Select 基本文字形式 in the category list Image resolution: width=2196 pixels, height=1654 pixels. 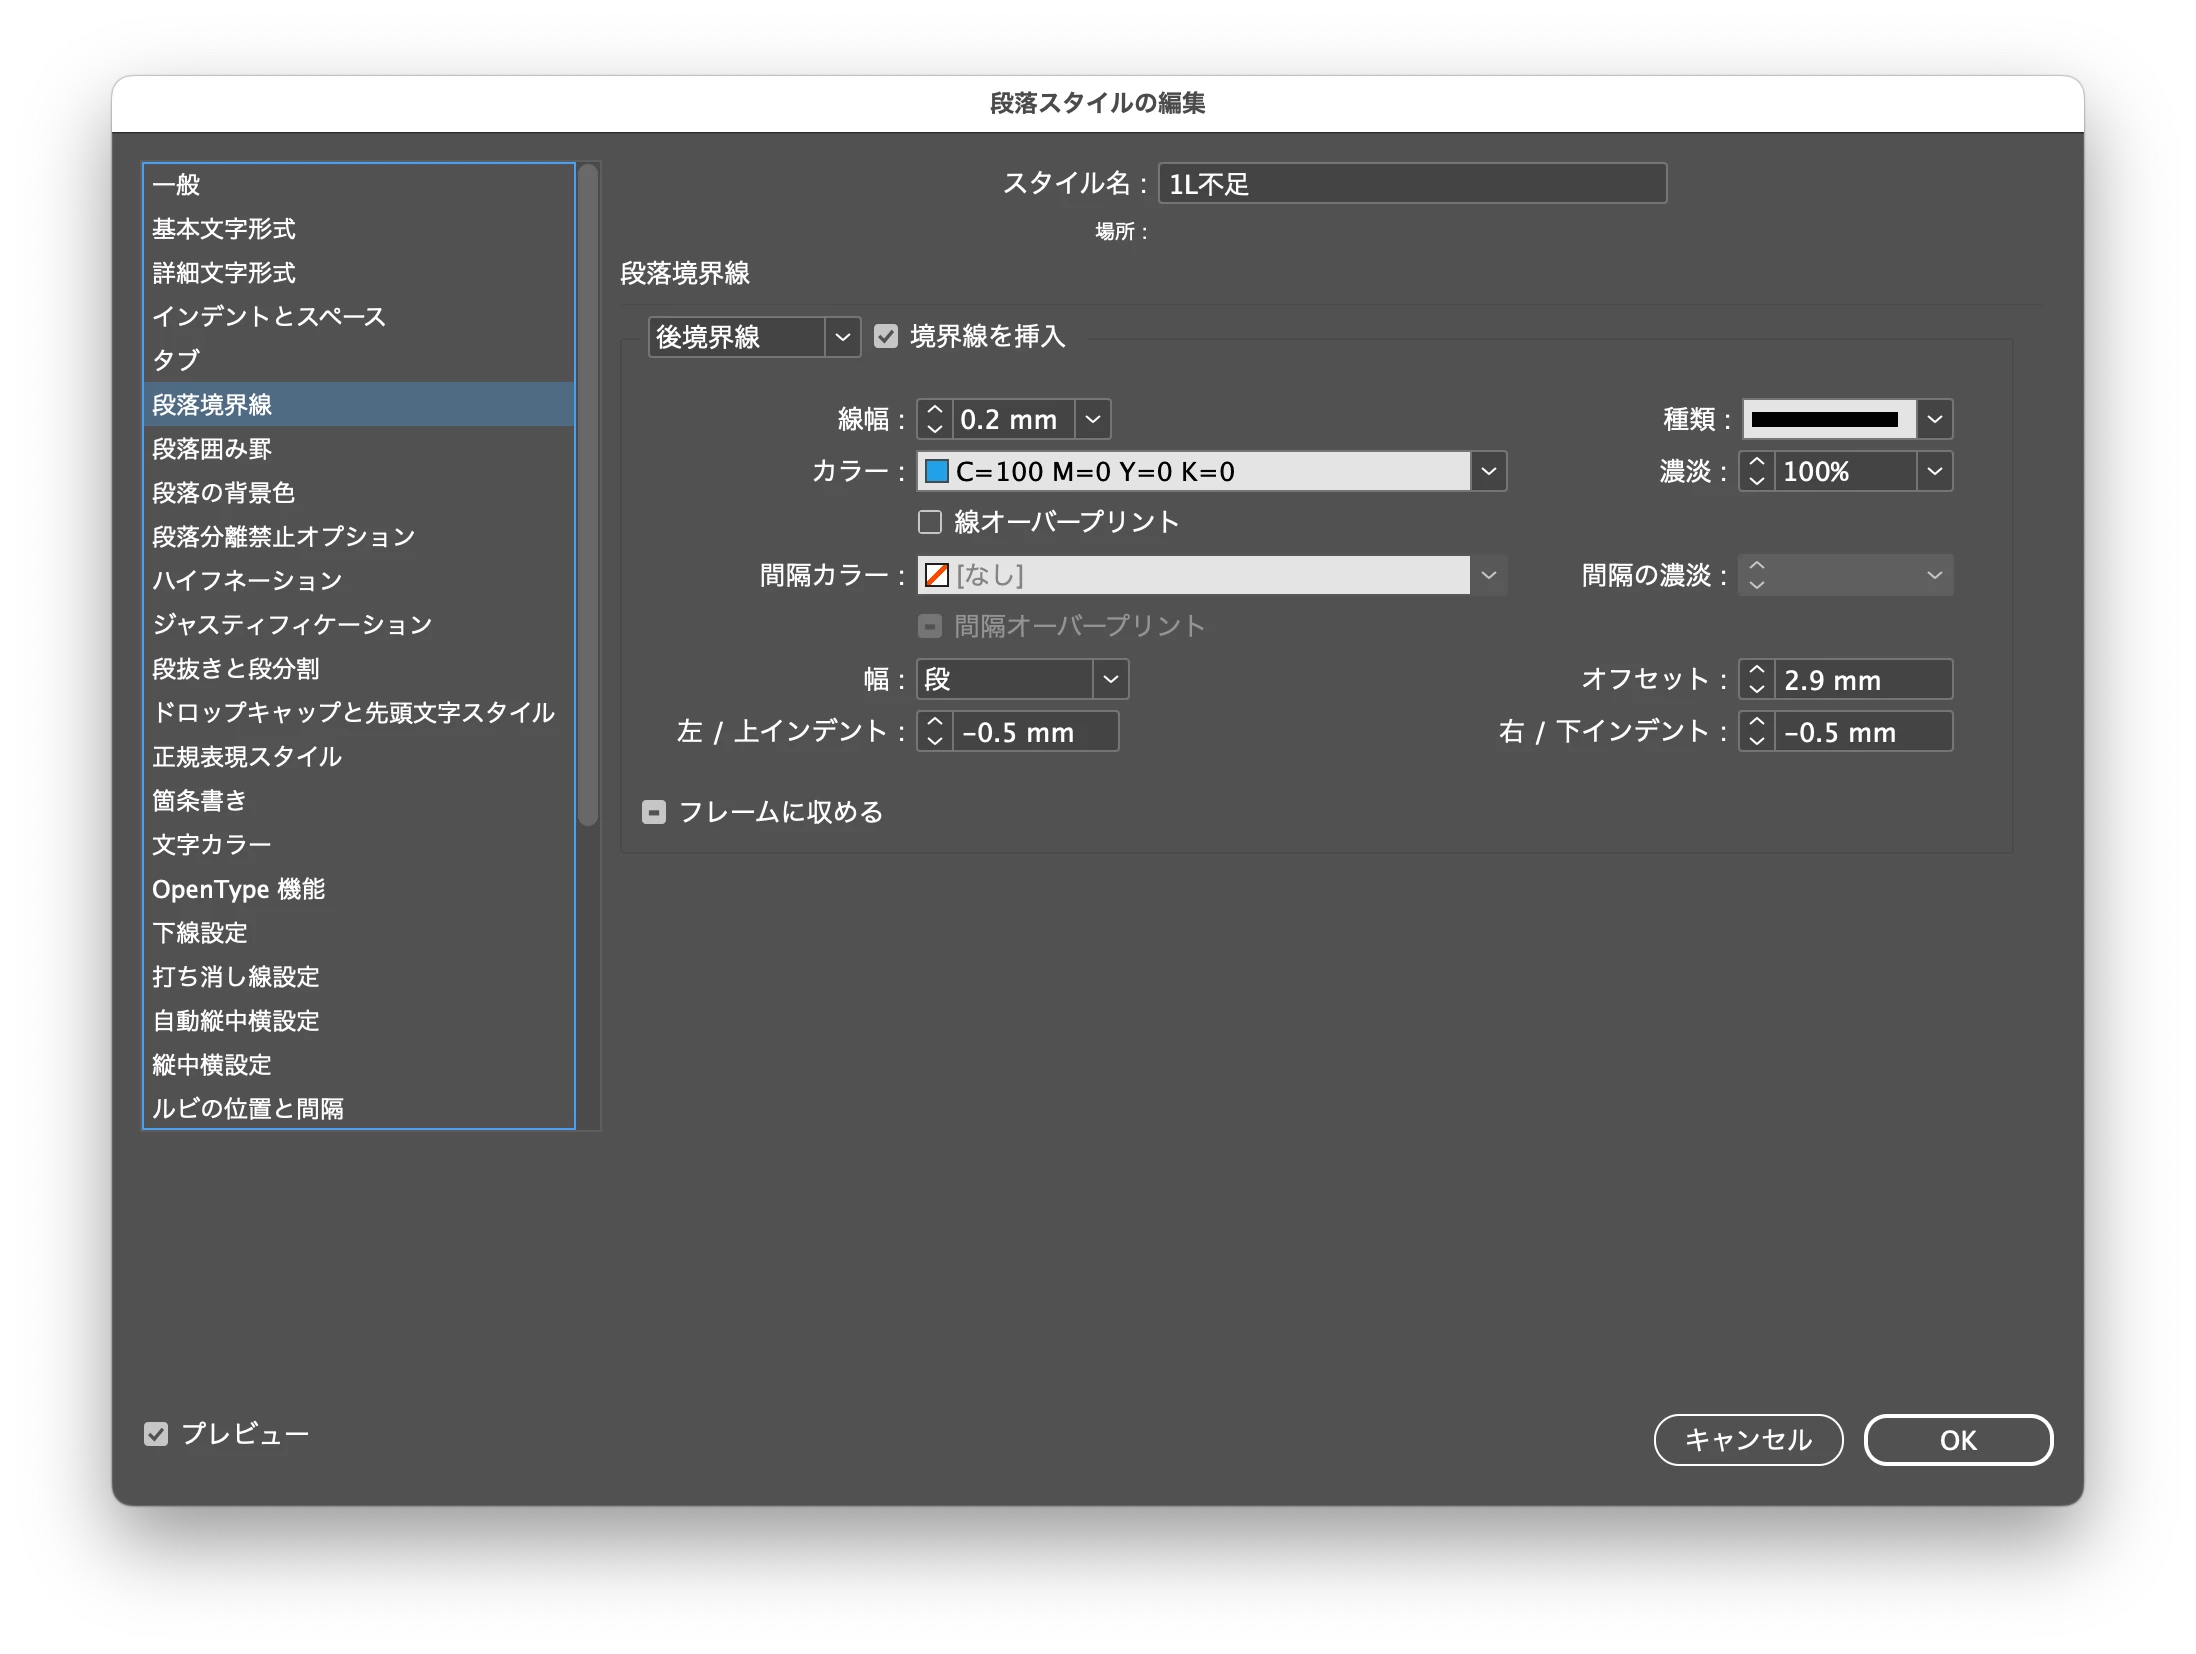(224, 229)
